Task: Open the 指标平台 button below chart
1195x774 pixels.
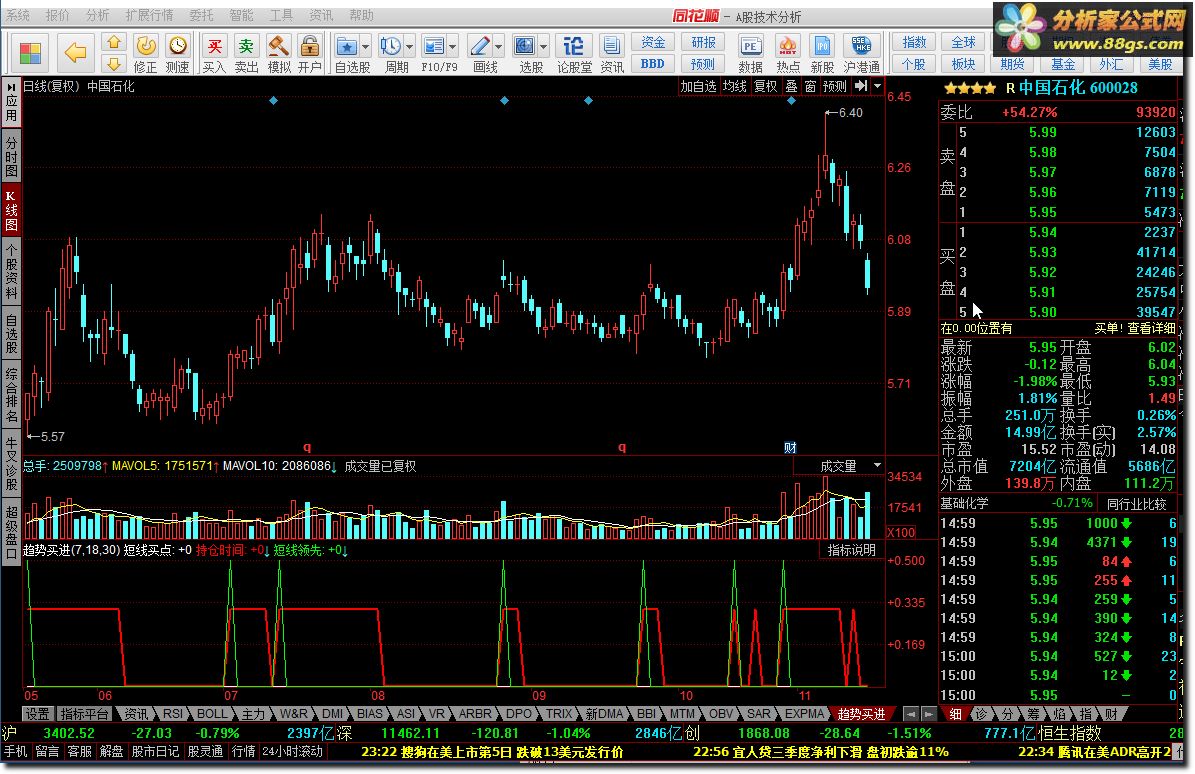Action: pos(85,714)
